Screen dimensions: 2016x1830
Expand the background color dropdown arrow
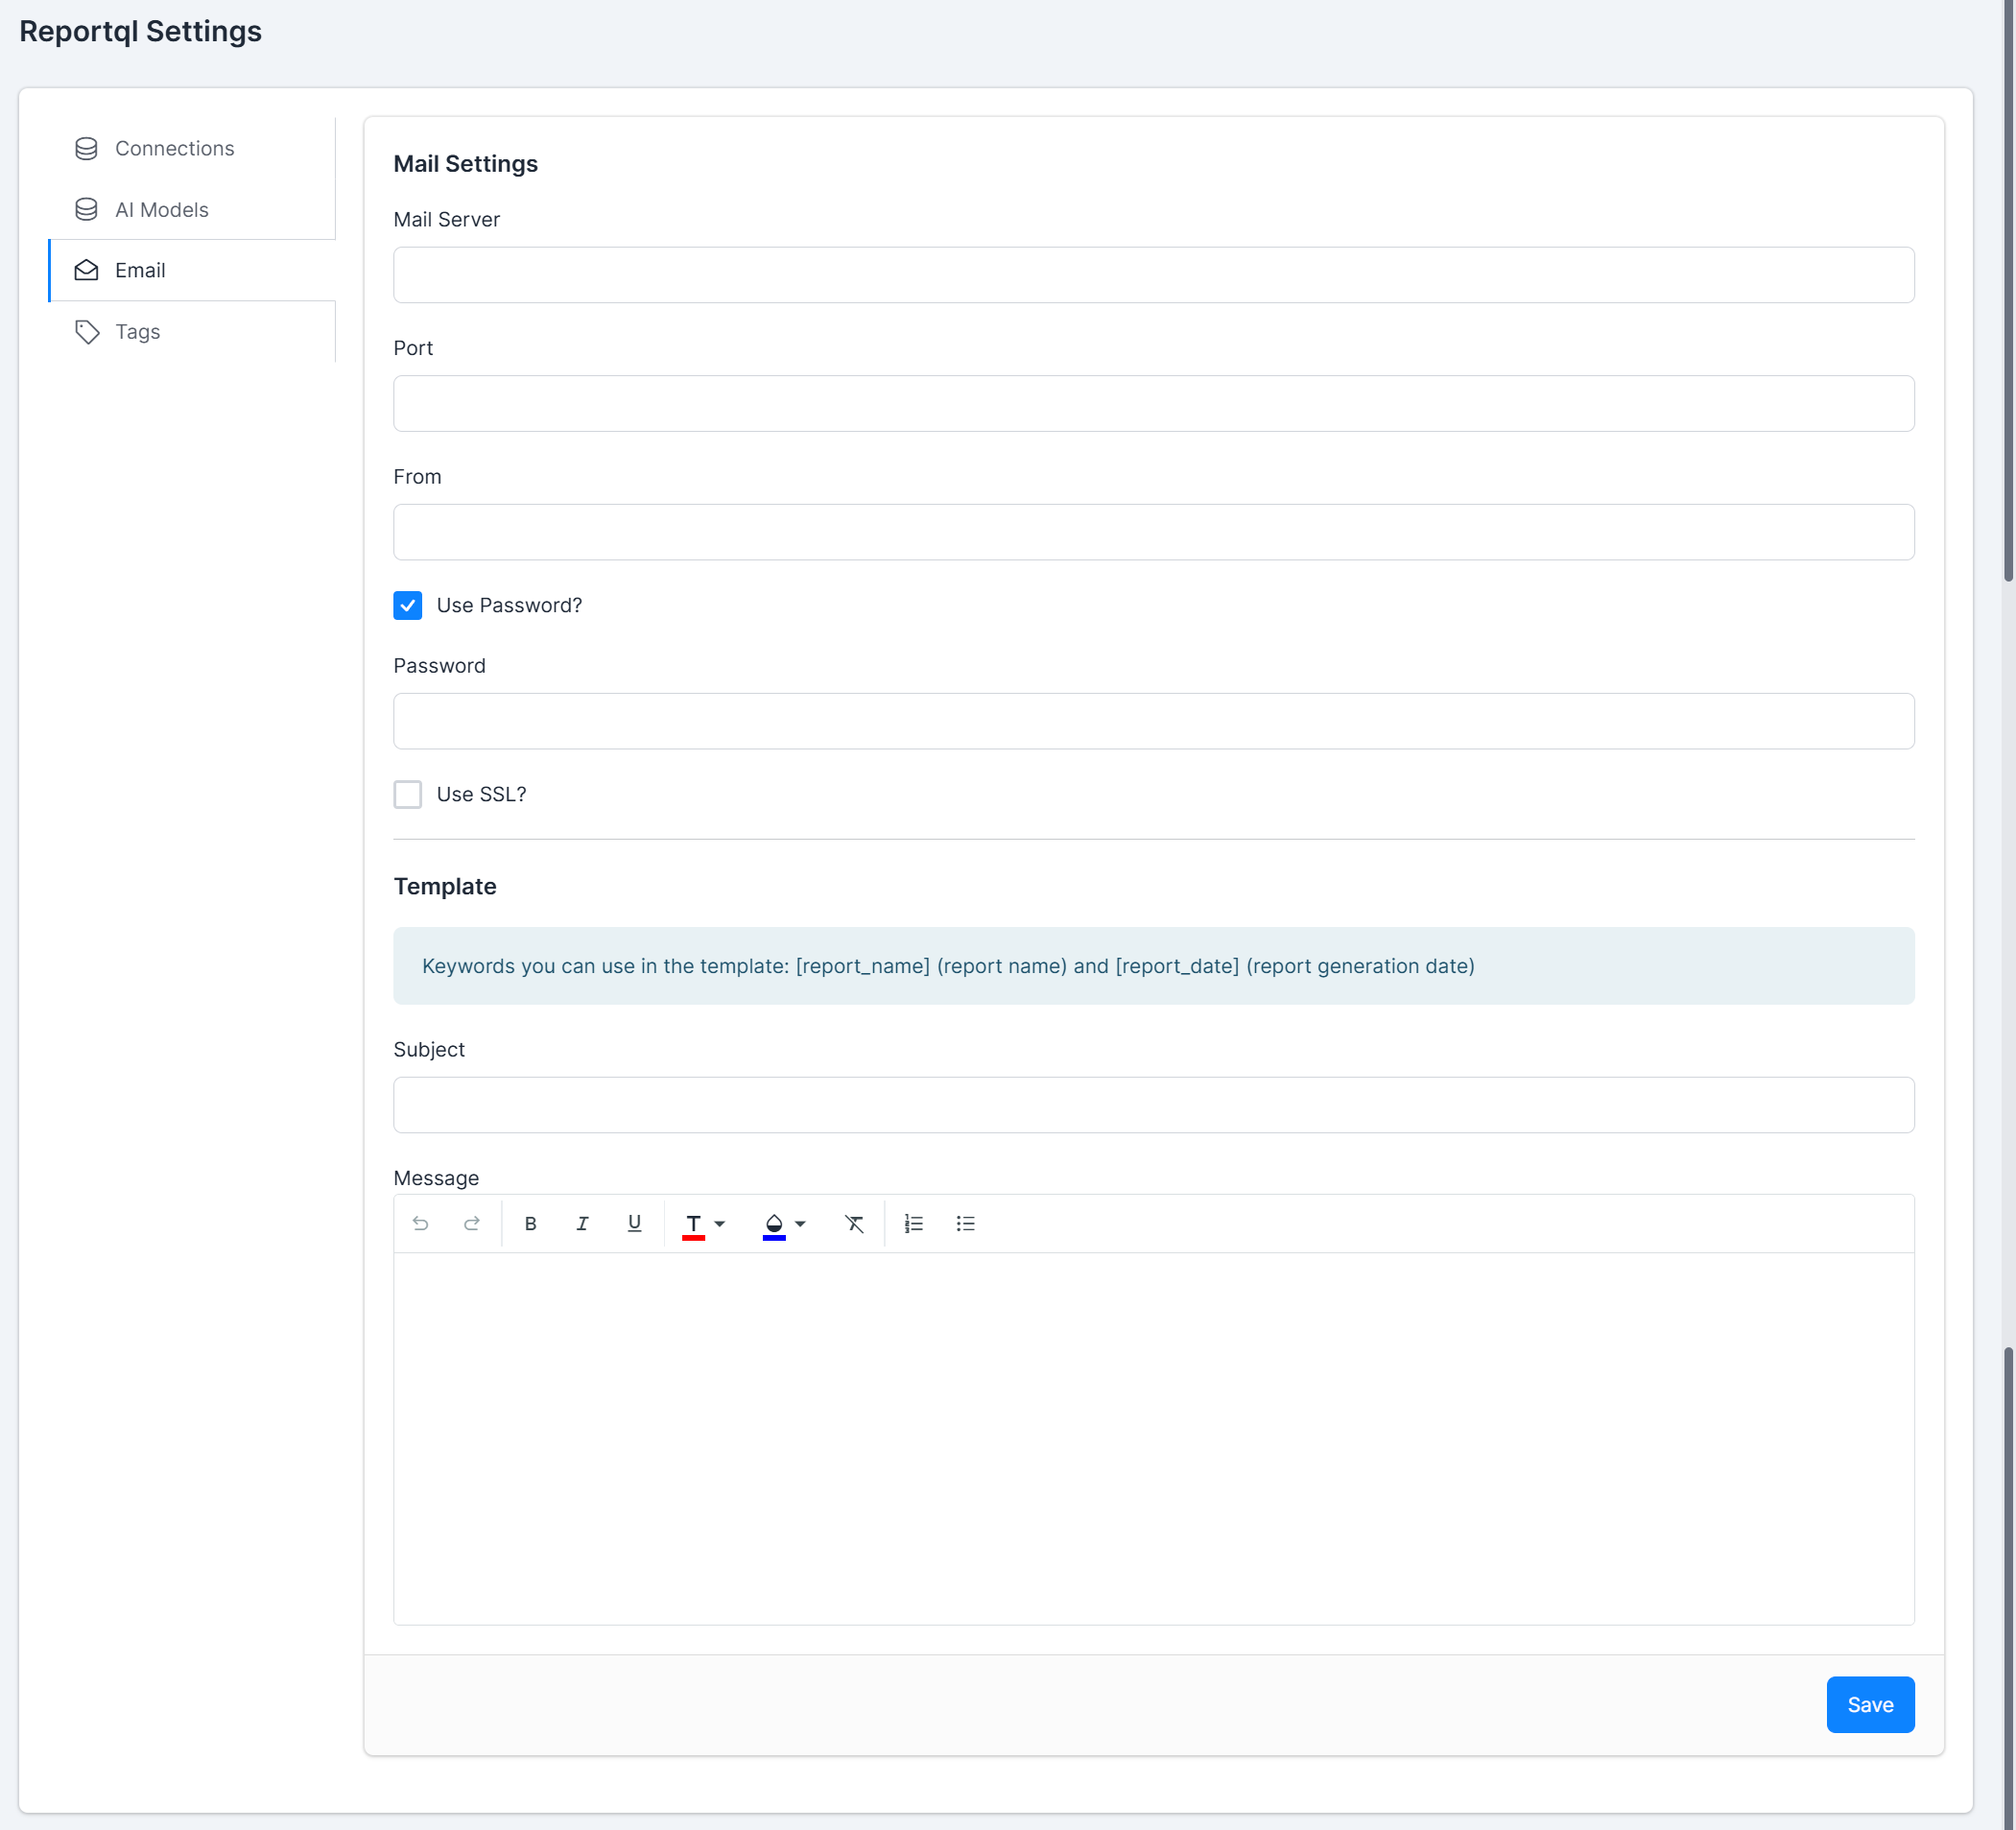tap(800, 1223)
